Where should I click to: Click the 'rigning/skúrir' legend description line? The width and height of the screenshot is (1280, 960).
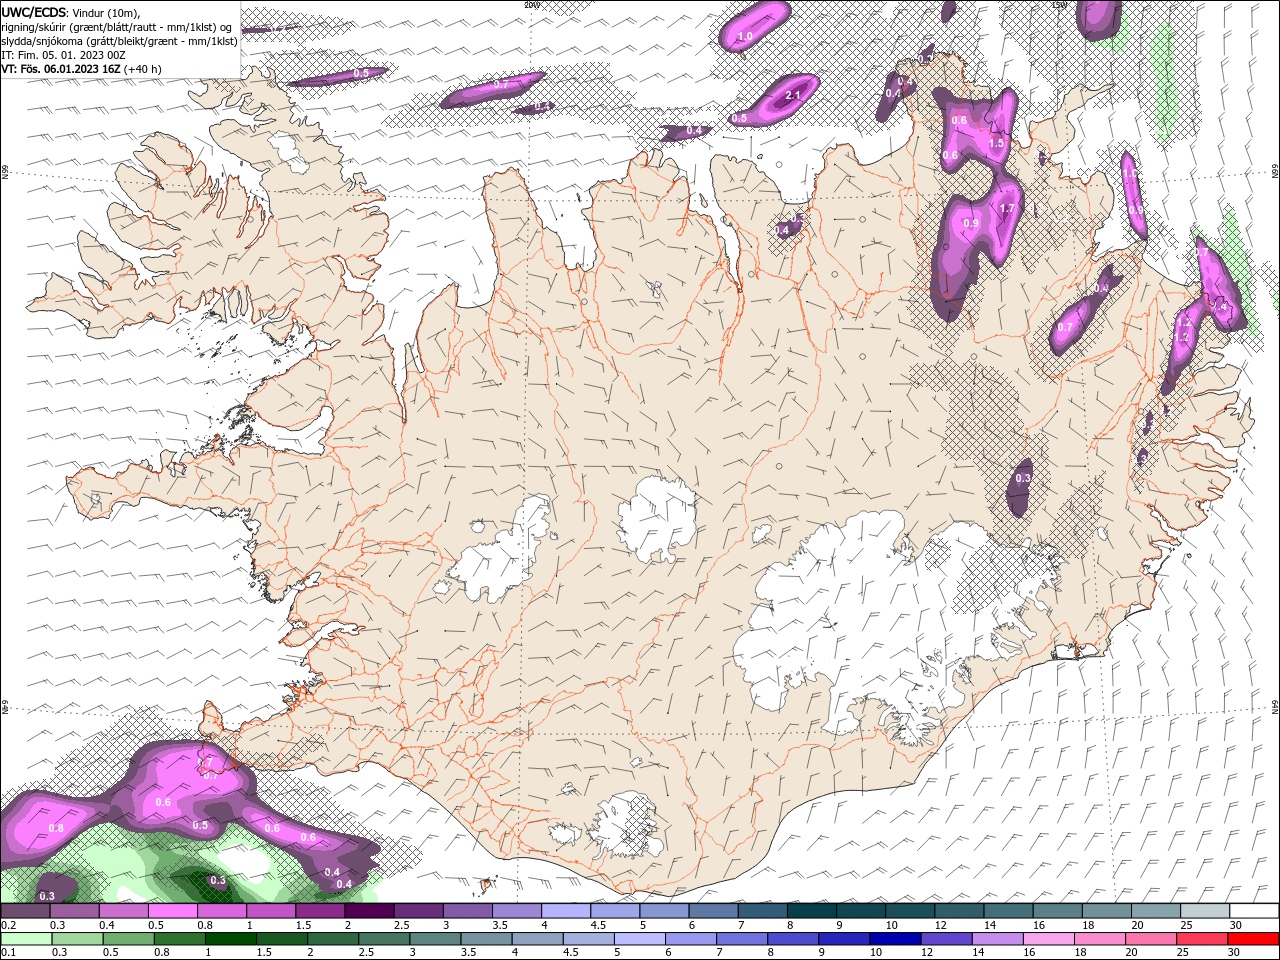pyautogui.click(x=116, y=27)
